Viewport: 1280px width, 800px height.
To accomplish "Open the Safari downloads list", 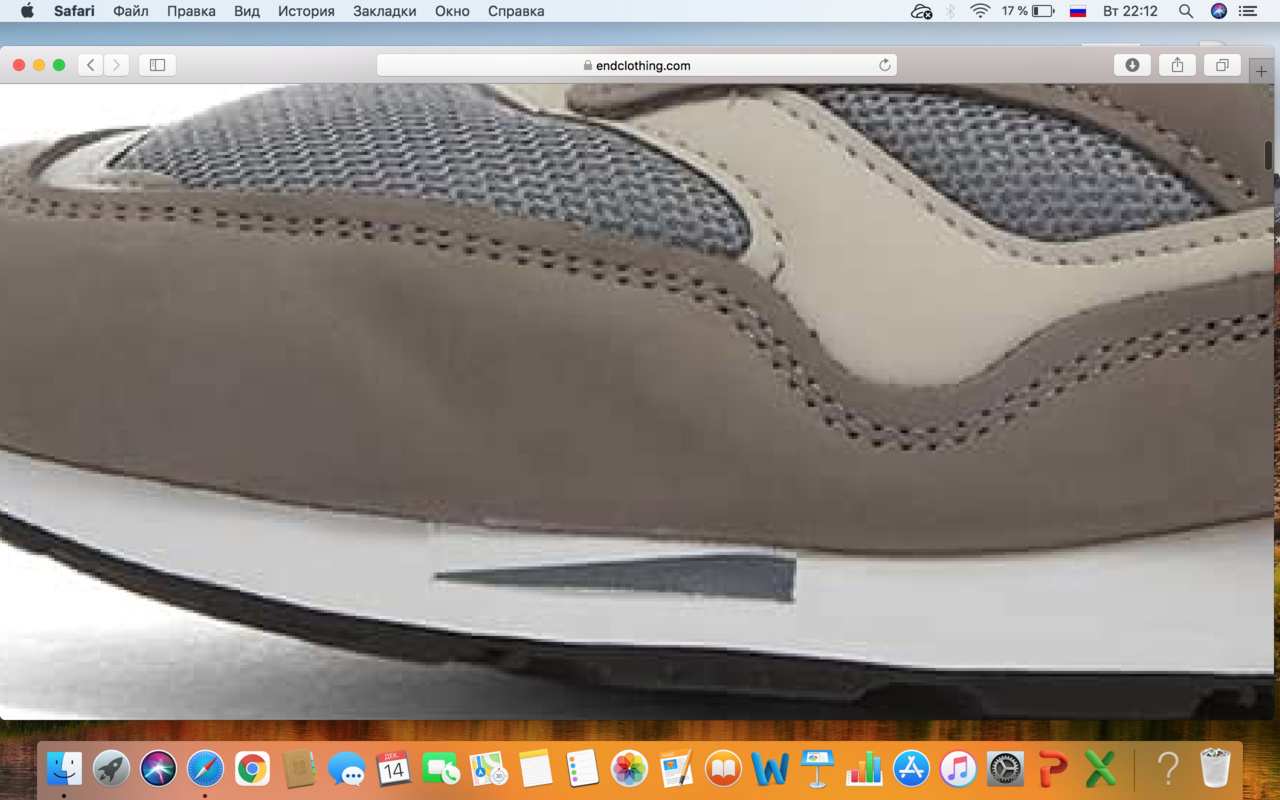I will 1132,65.
